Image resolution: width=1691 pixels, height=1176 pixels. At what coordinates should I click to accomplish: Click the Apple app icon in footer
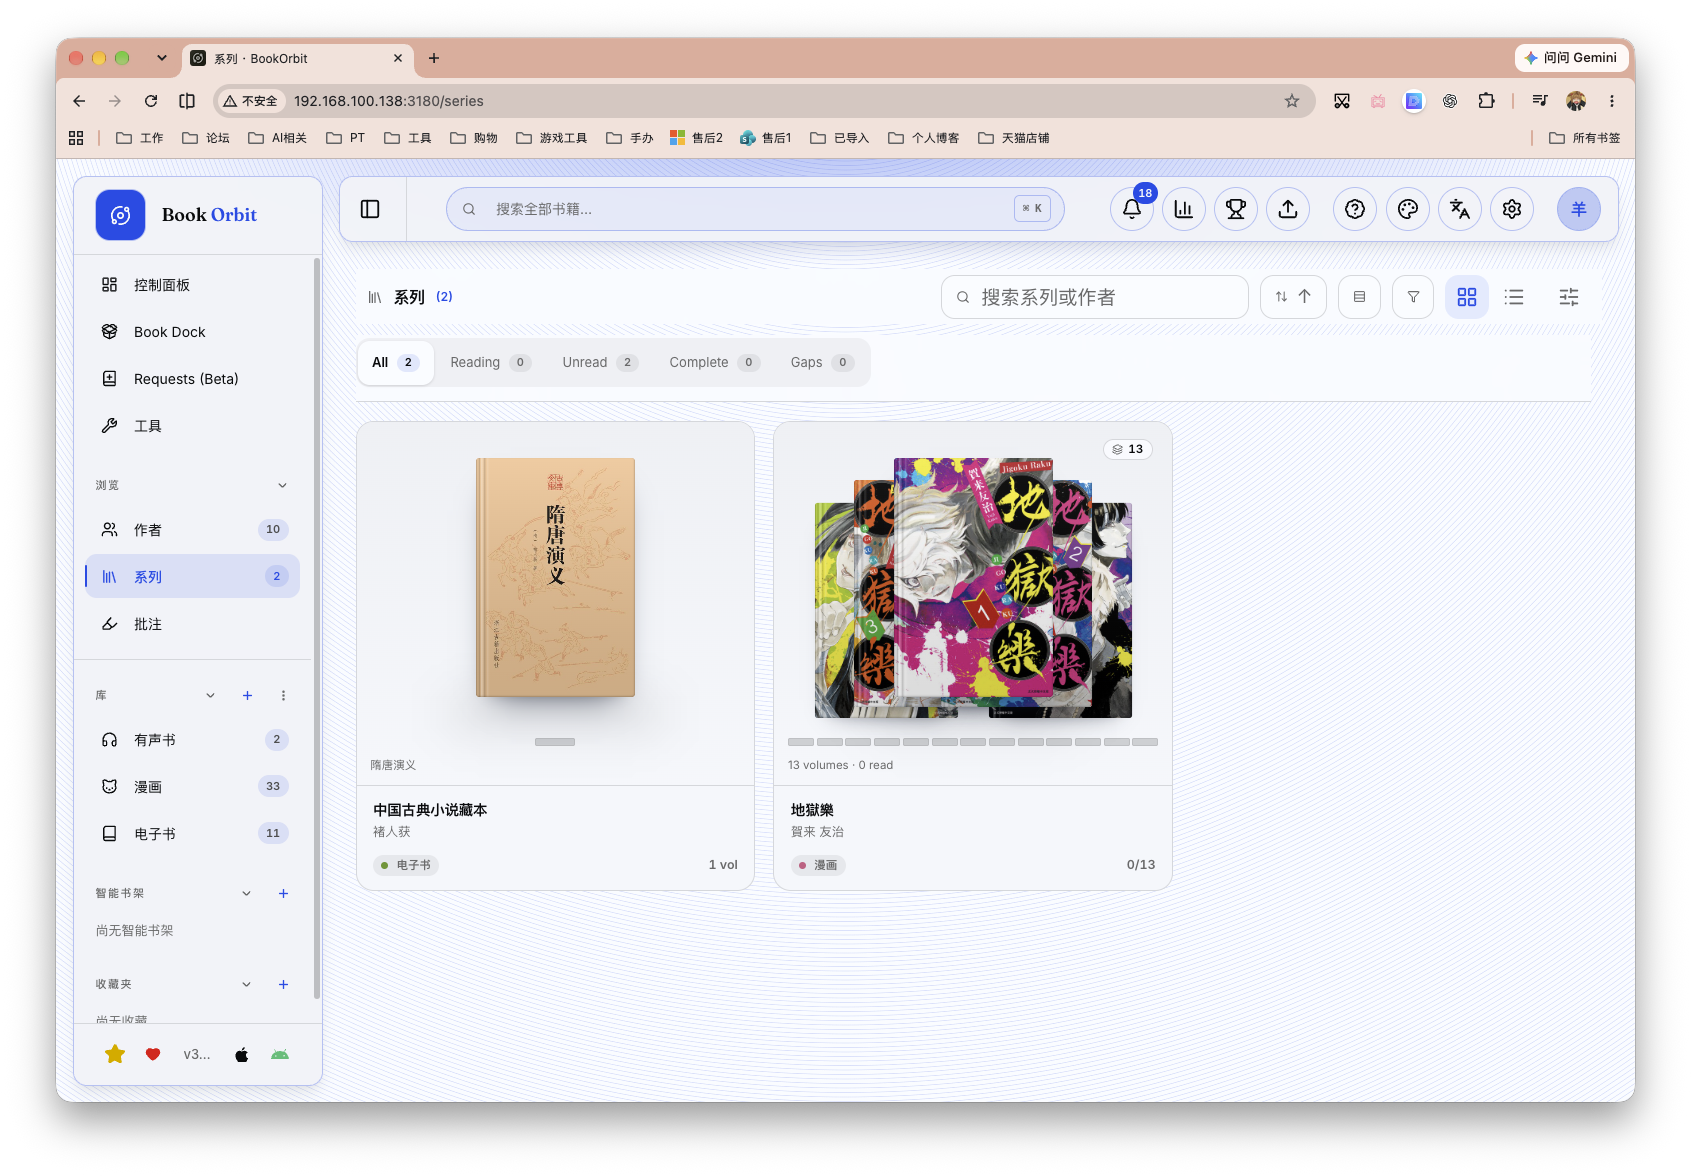pos(241,1054)
